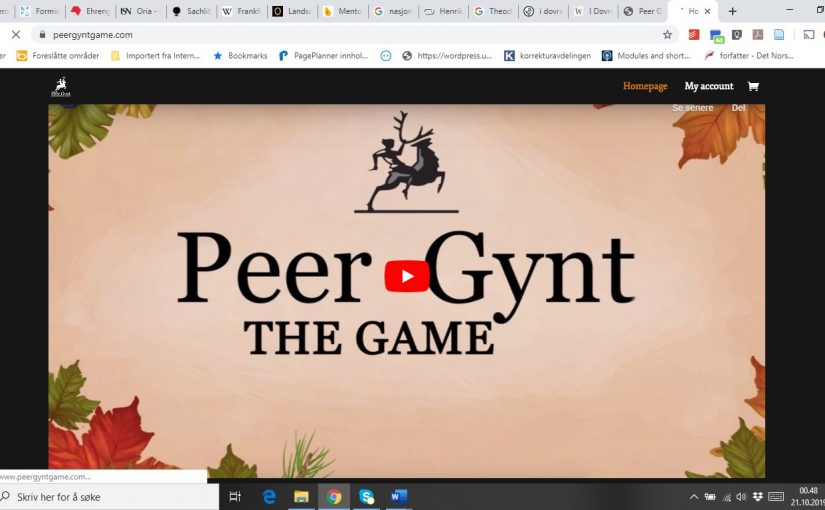
Task: Launch Microsoft Edge from taskbar
Action: [x=269, y=496]
